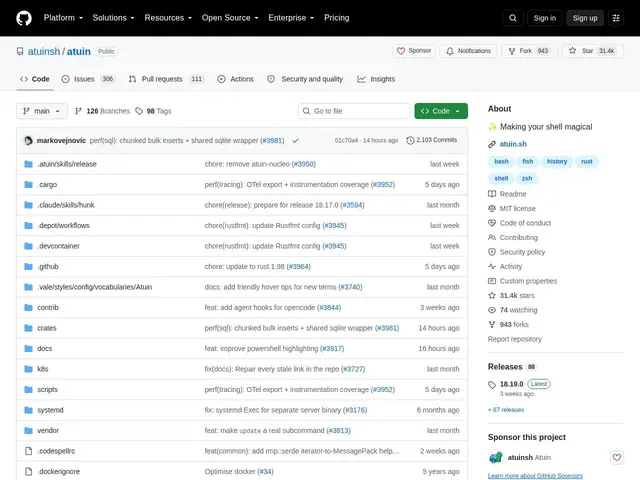Switch to the Pull requests tab
This screenshot has height=480, width=640.
(167, 79)
